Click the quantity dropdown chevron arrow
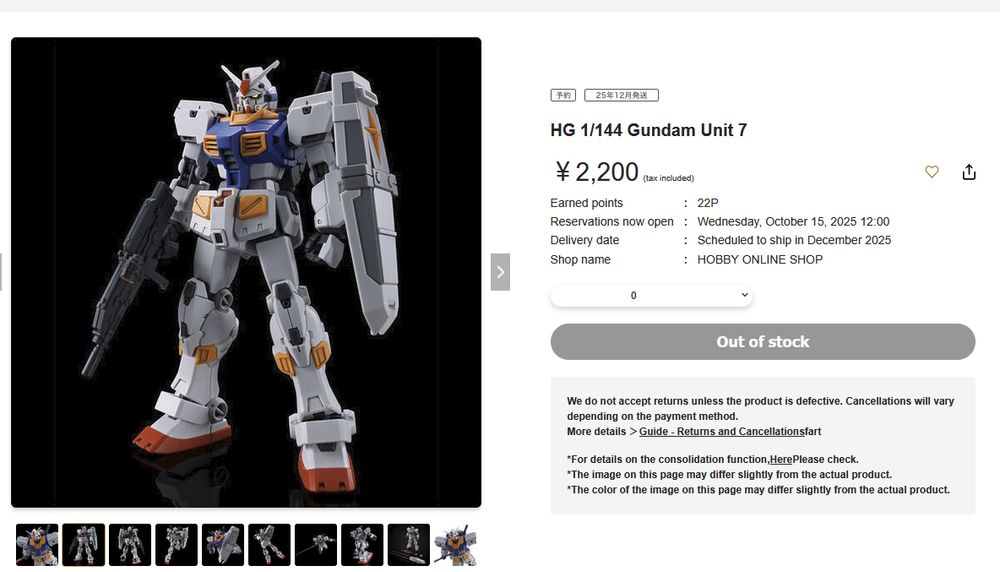This screenshot has width=1000, height=572. pyautogui.click(x=744, y=295)
